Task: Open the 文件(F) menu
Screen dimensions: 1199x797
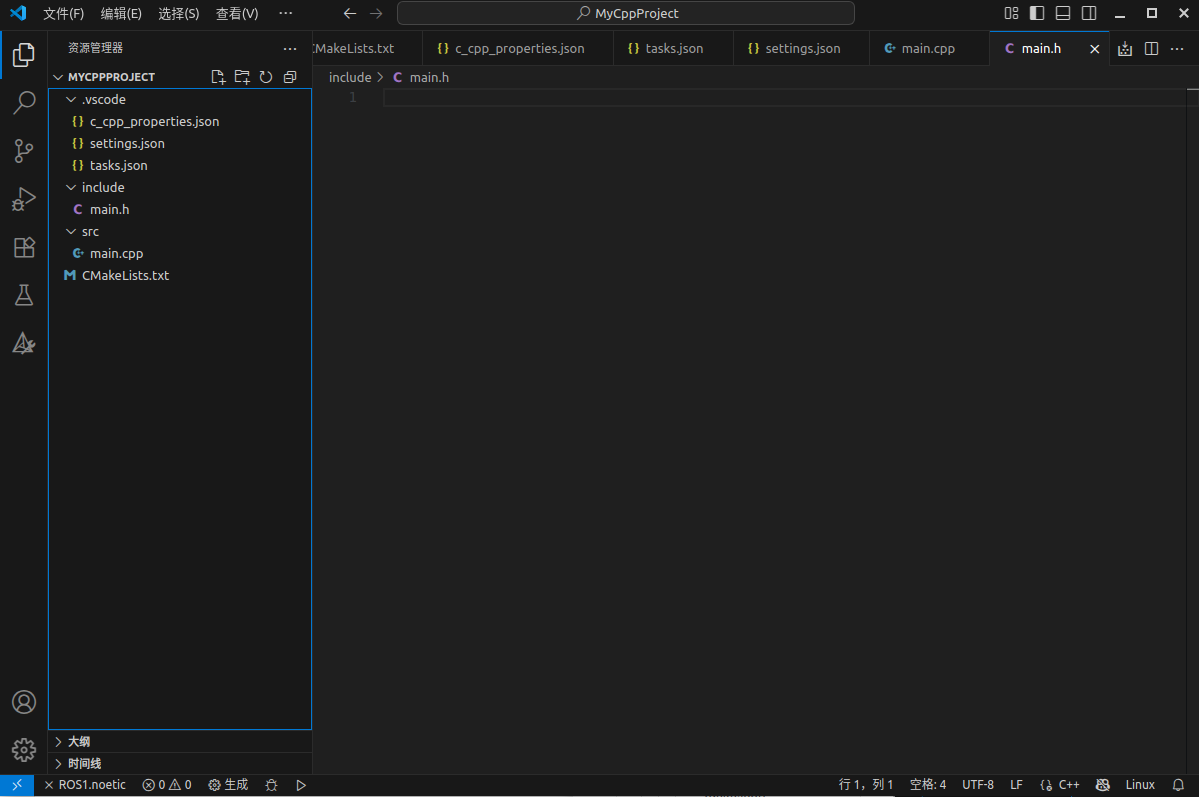Action: (63, 14)
